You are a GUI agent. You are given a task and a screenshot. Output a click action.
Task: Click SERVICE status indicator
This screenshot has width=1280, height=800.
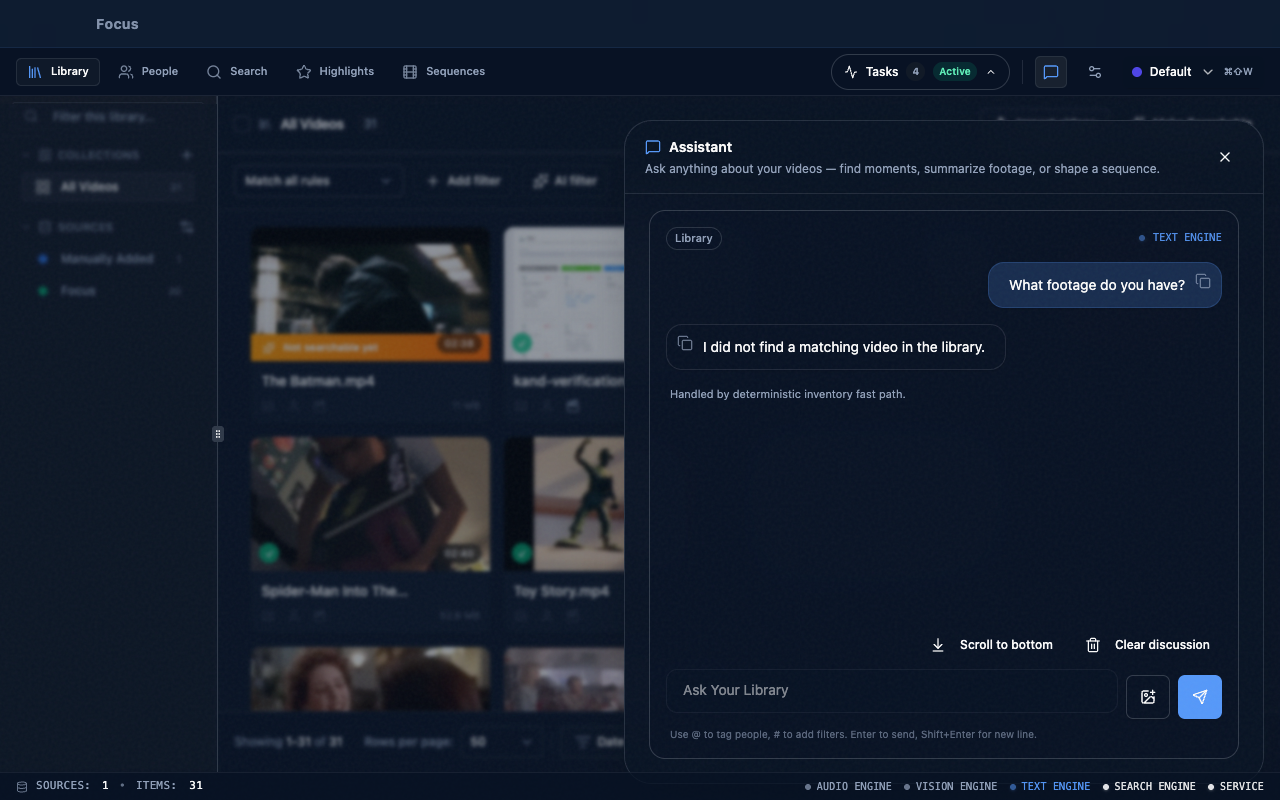pos(1236,787)
